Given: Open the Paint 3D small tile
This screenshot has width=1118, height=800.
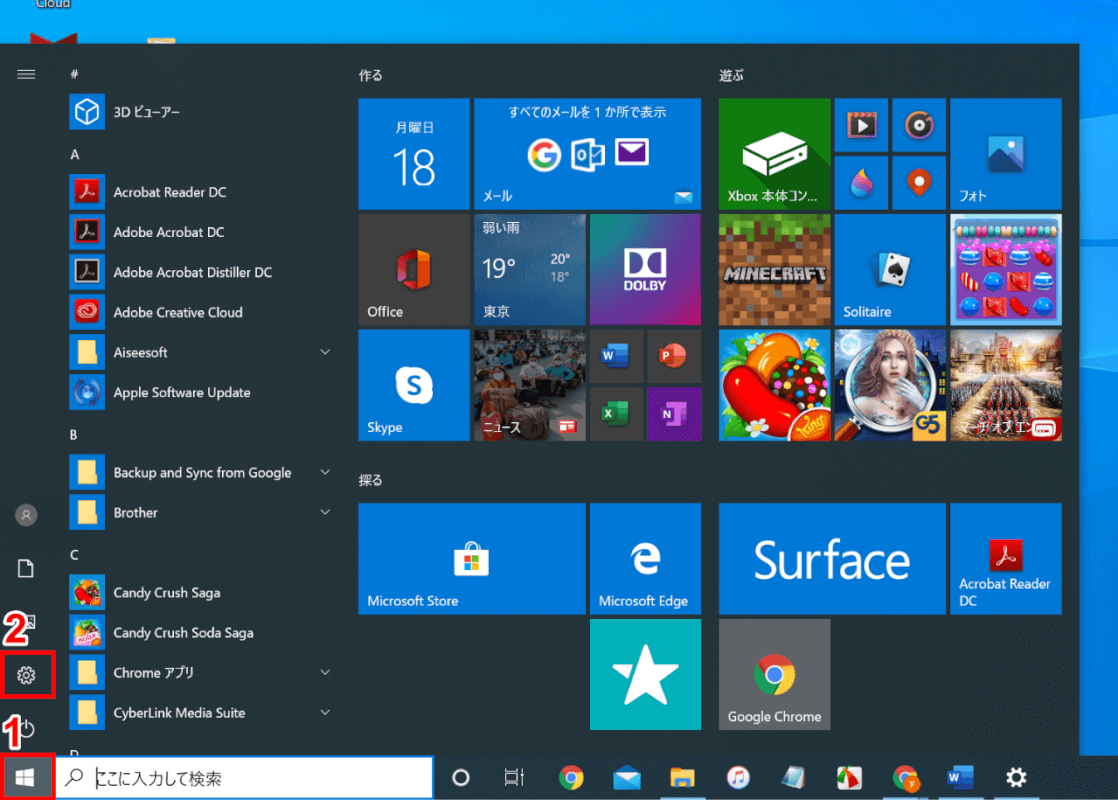Looking at the screenshot, I should tap(861, 183).
